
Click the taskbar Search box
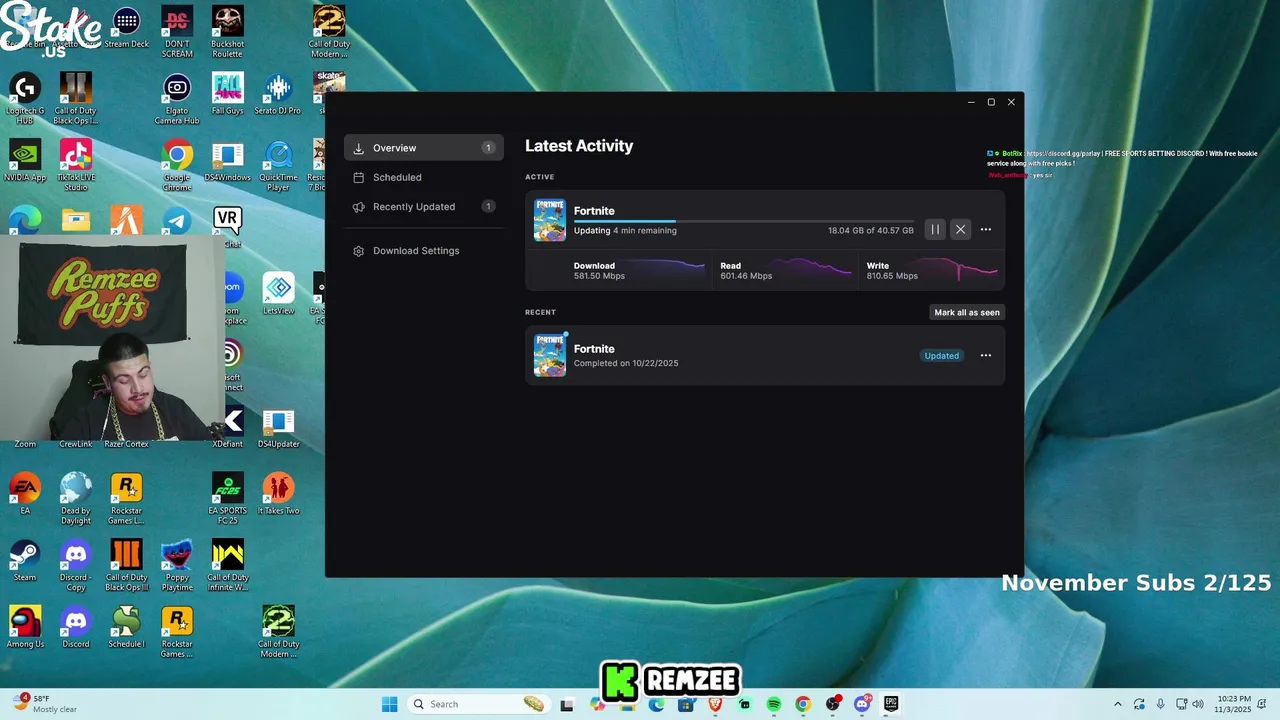tap(478, 704)
